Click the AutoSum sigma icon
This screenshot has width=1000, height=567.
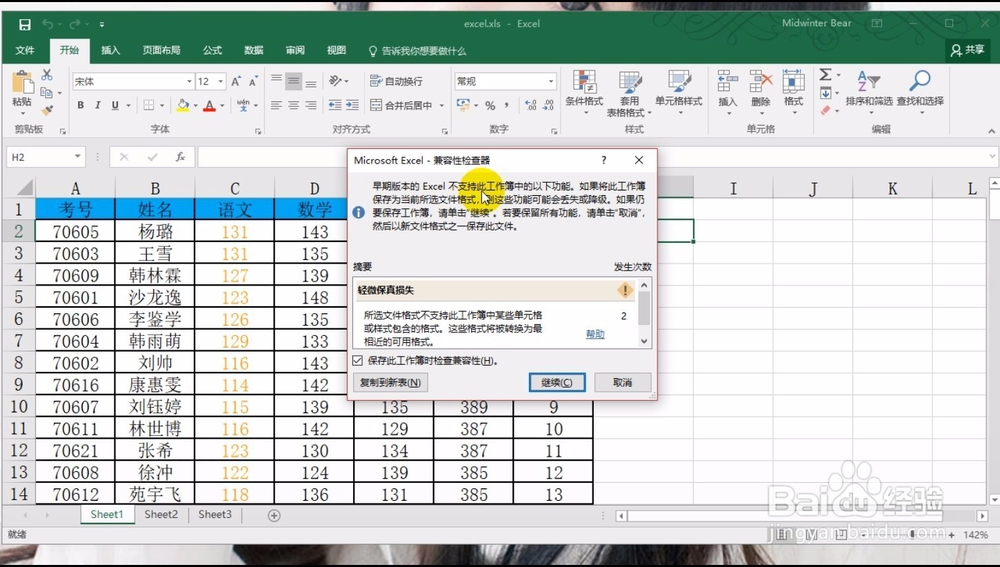(825, 75)
